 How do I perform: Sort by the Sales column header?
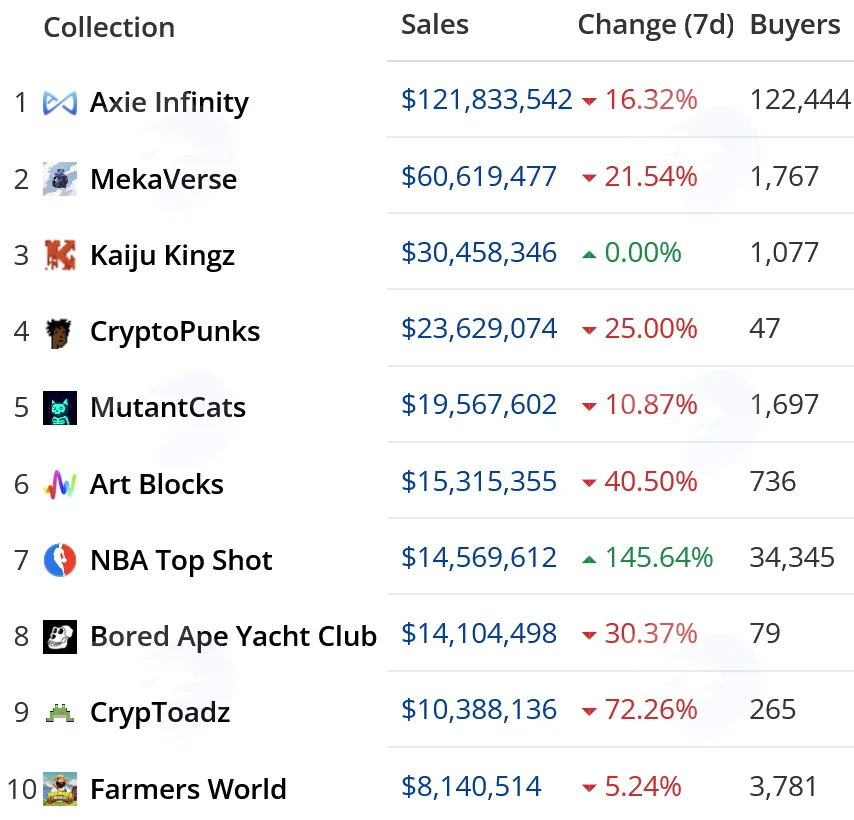[x=435, y=25]
